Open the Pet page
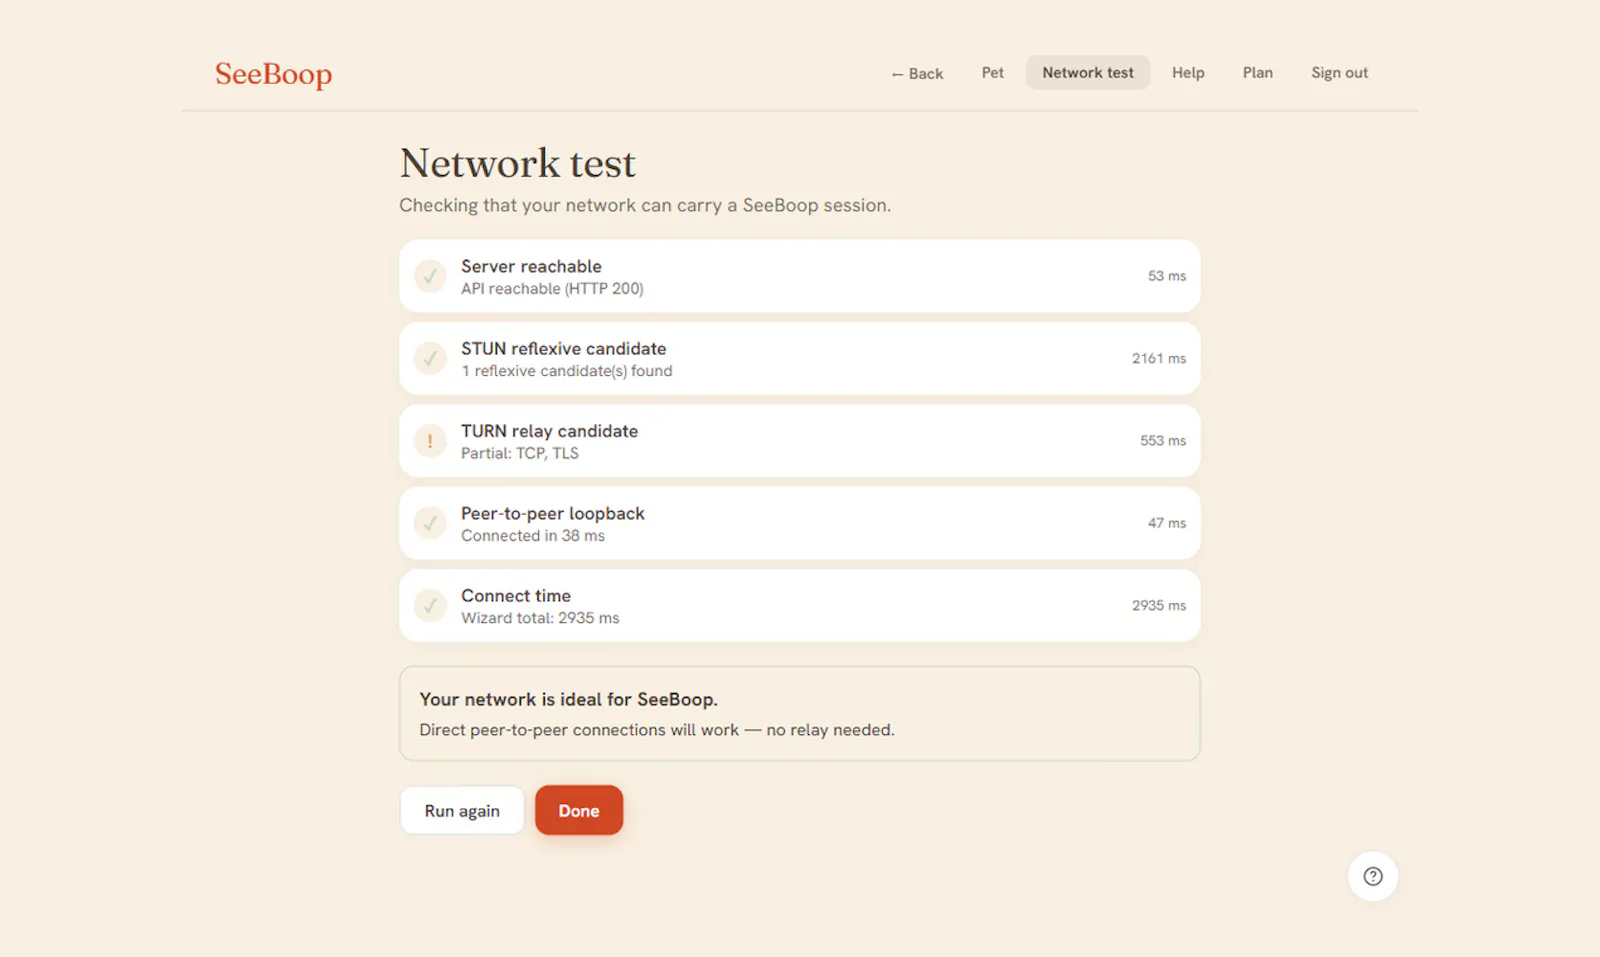The image size is (1600, 957). point(992,73)
